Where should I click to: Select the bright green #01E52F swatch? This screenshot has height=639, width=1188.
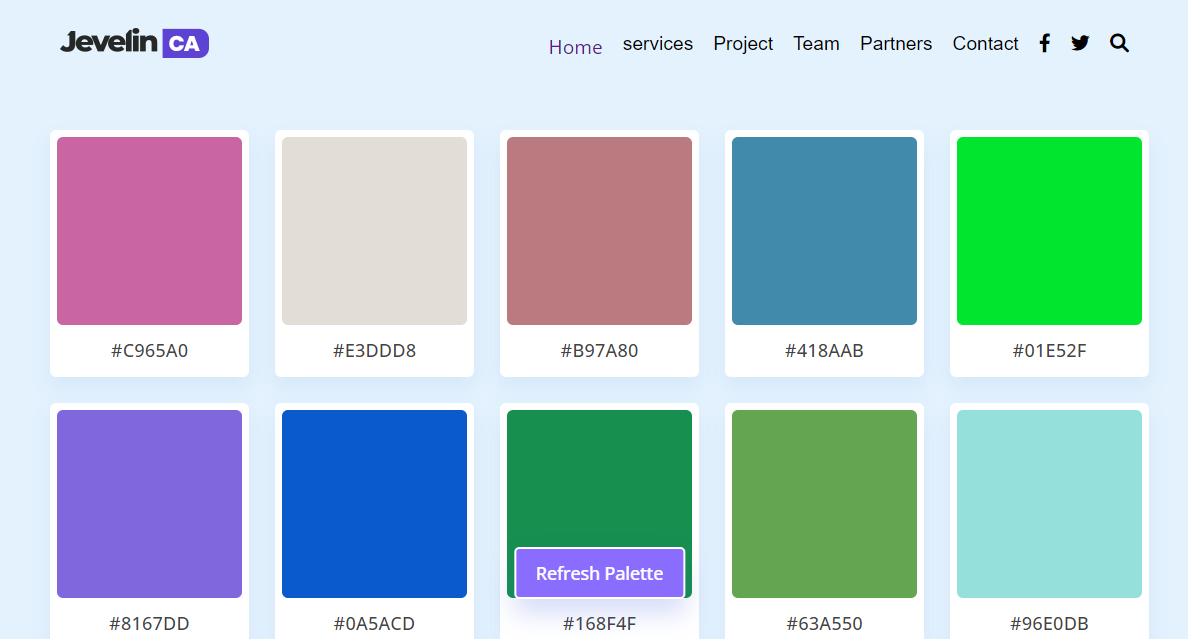1049,230
